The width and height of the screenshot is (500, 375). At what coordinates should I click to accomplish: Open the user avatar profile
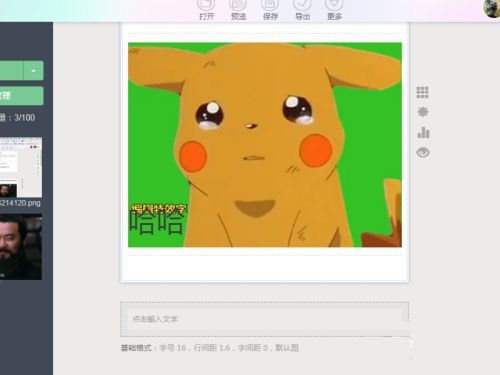[x=492, y=7]
